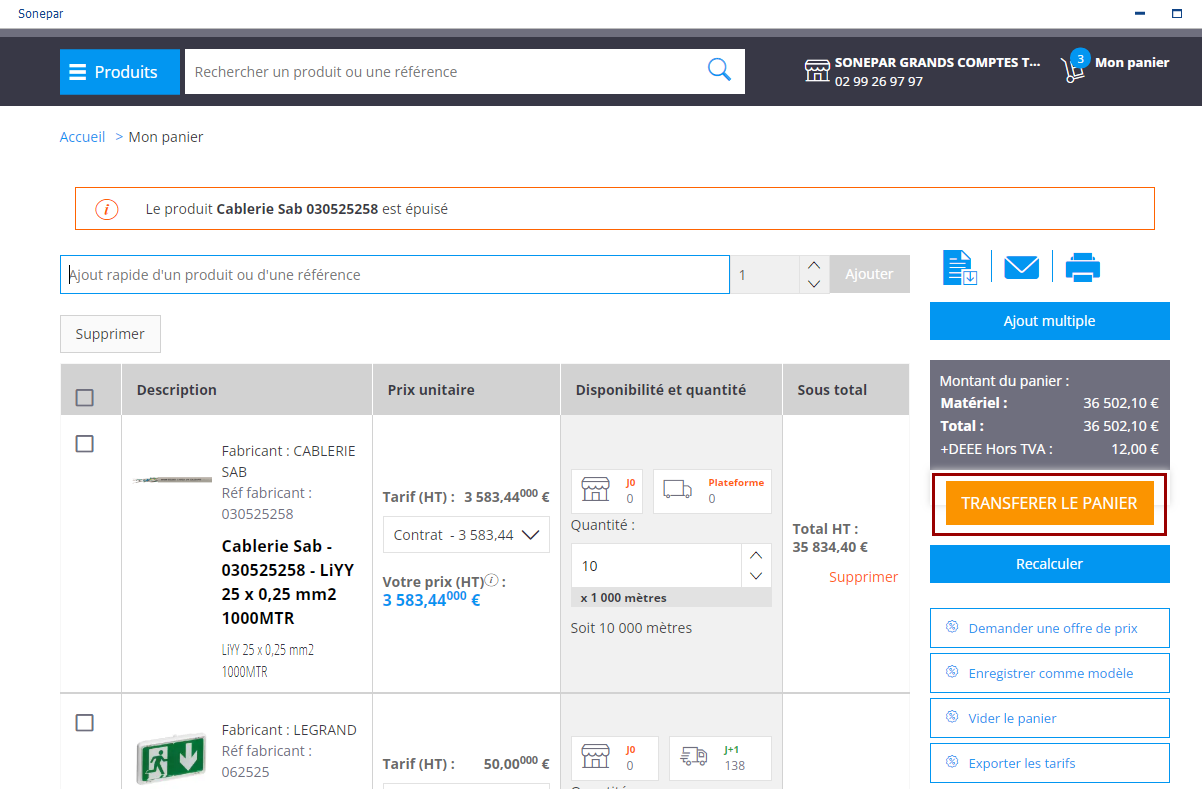
Task: Click the Recalculer button
Action: (x=1050, y=564)
